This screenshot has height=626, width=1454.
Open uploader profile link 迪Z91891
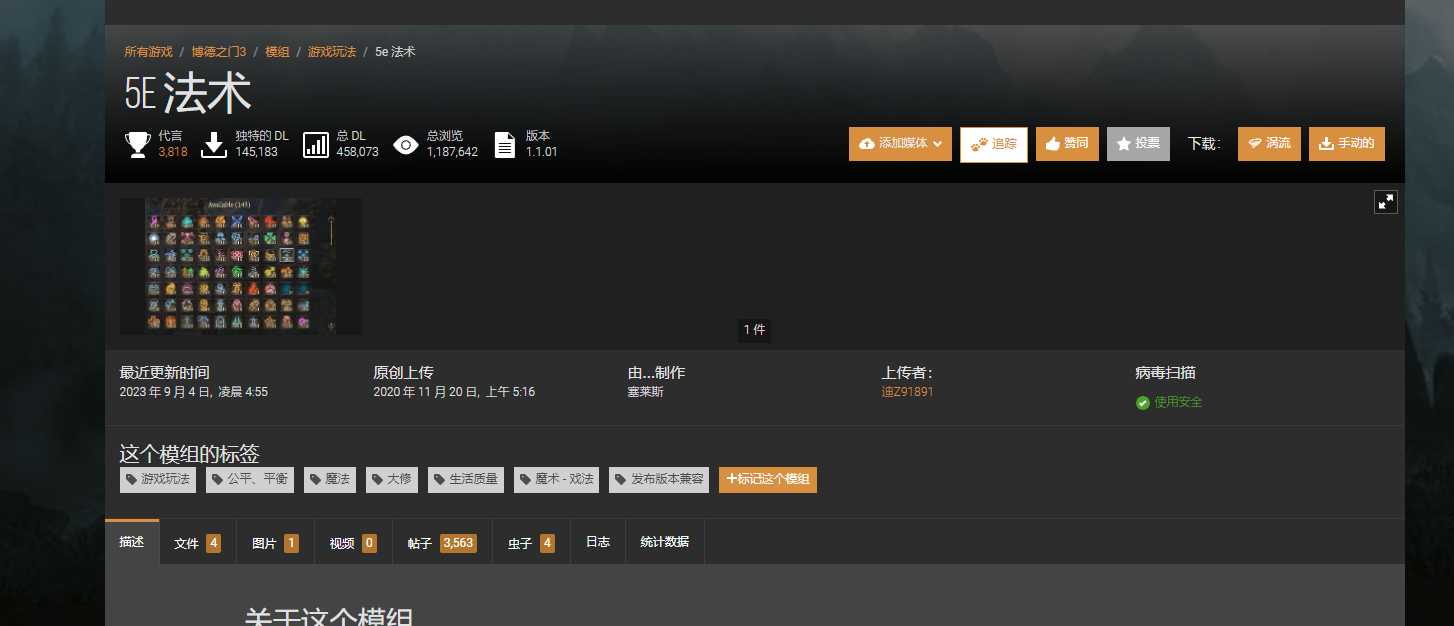pyautogui.click(x=907, y=392)
